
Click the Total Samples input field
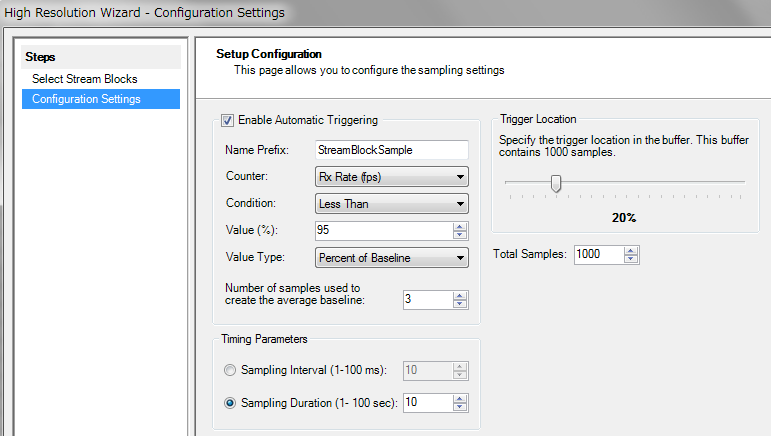pyautogui.click(x=599, y=255)
